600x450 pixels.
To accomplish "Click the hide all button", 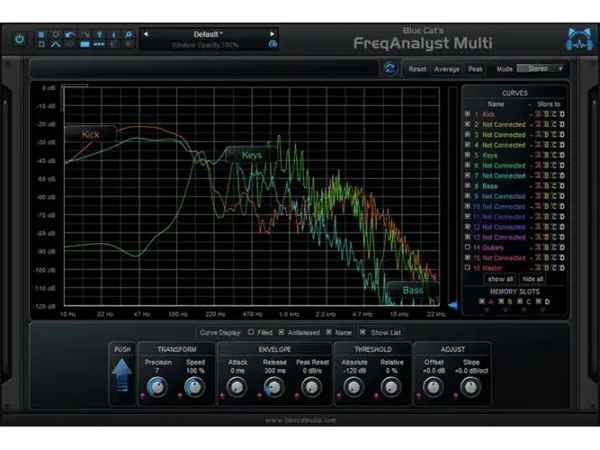I will click(x=533, y=279).
